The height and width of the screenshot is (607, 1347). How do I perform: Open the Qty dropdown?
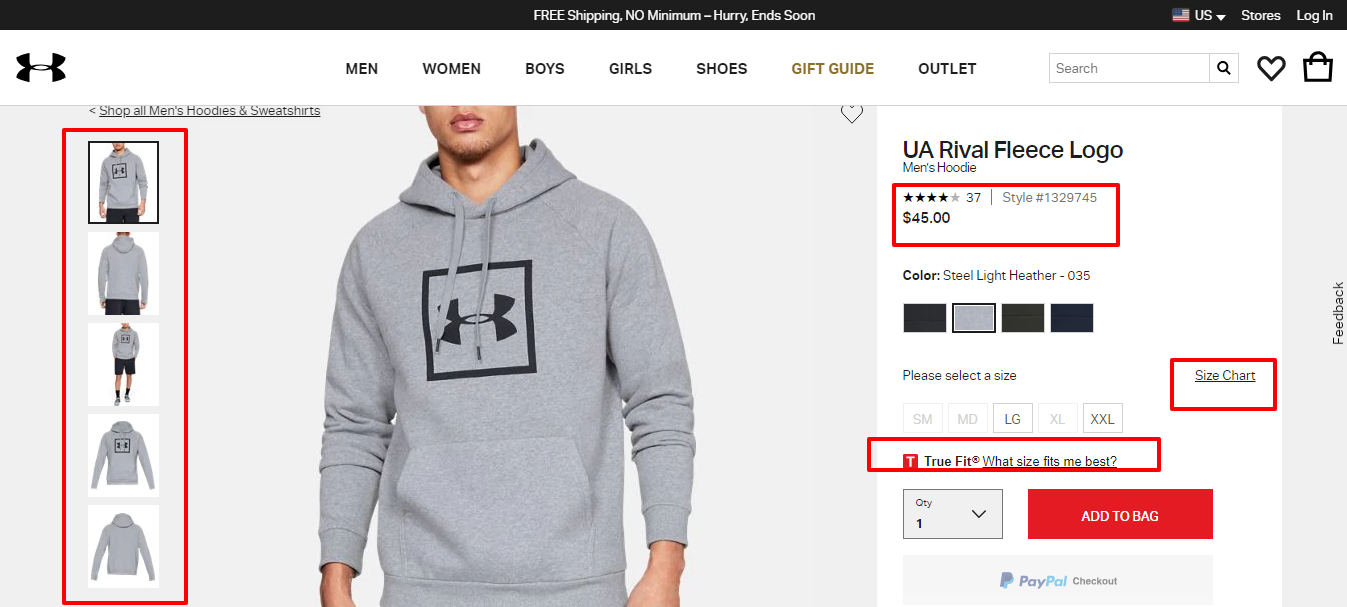[952, 514]
